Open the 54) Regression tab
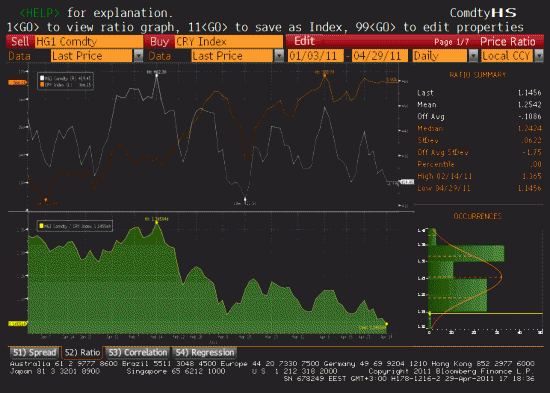The height and width of the screenshot is (393, 550). click(x=204, y=352)
